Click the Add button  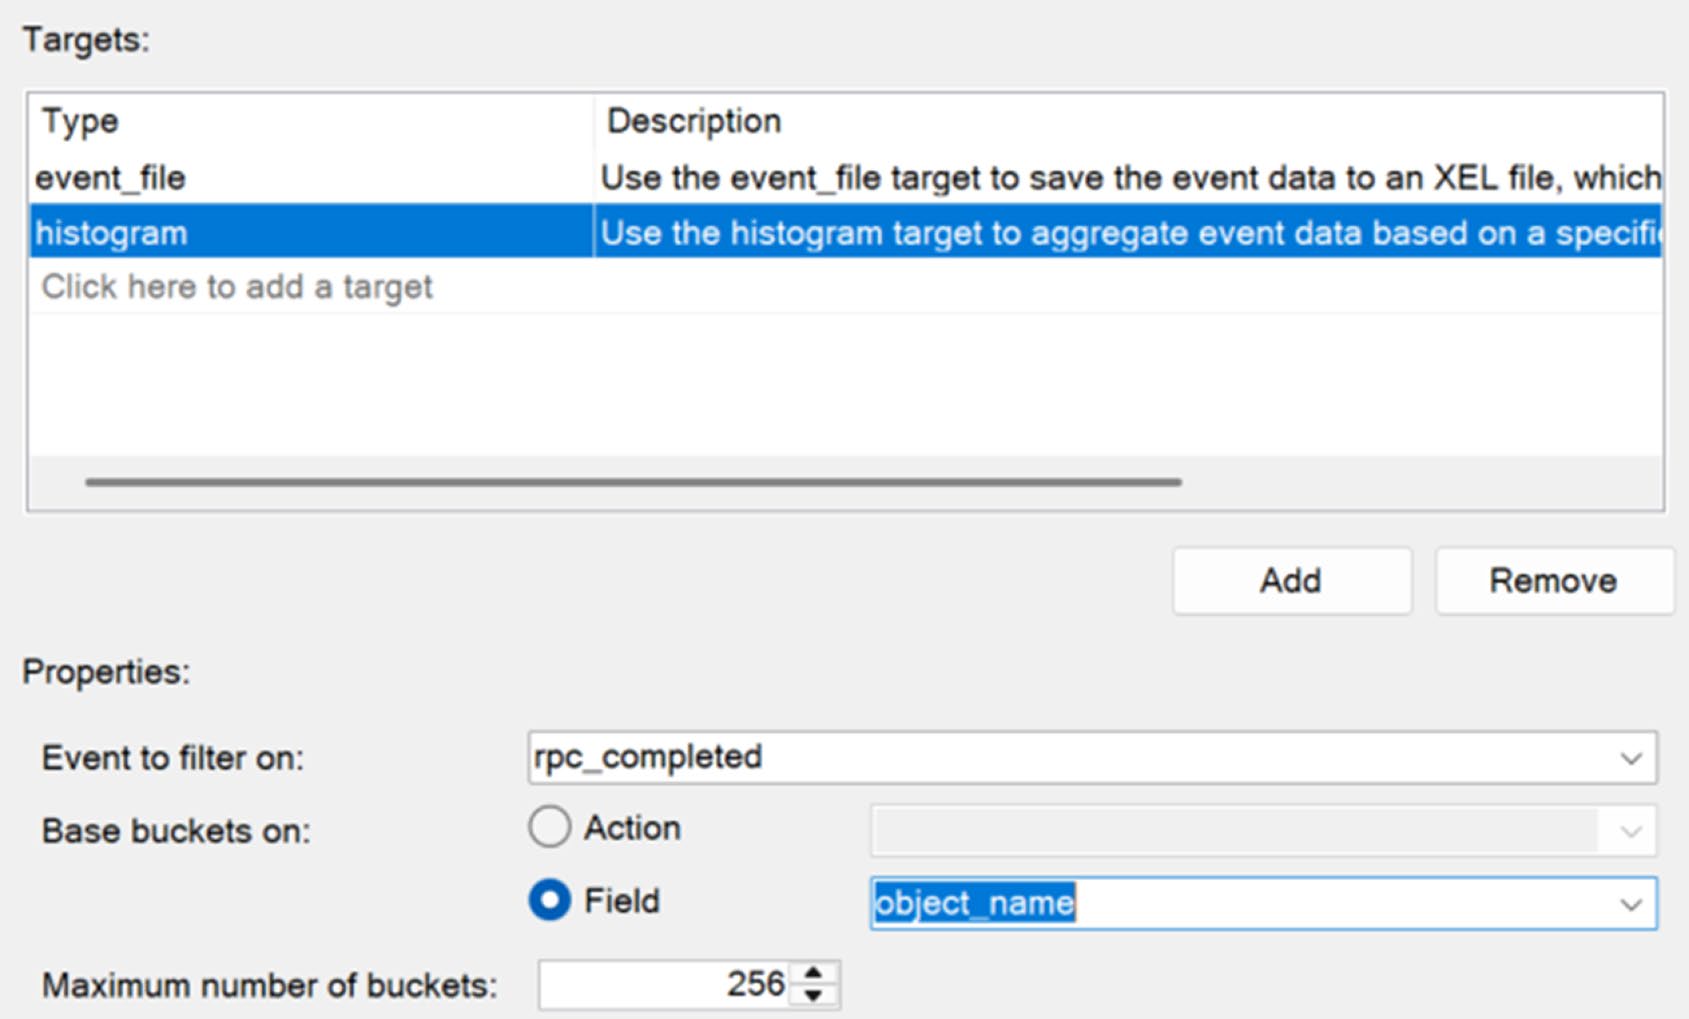(1292, 581)
